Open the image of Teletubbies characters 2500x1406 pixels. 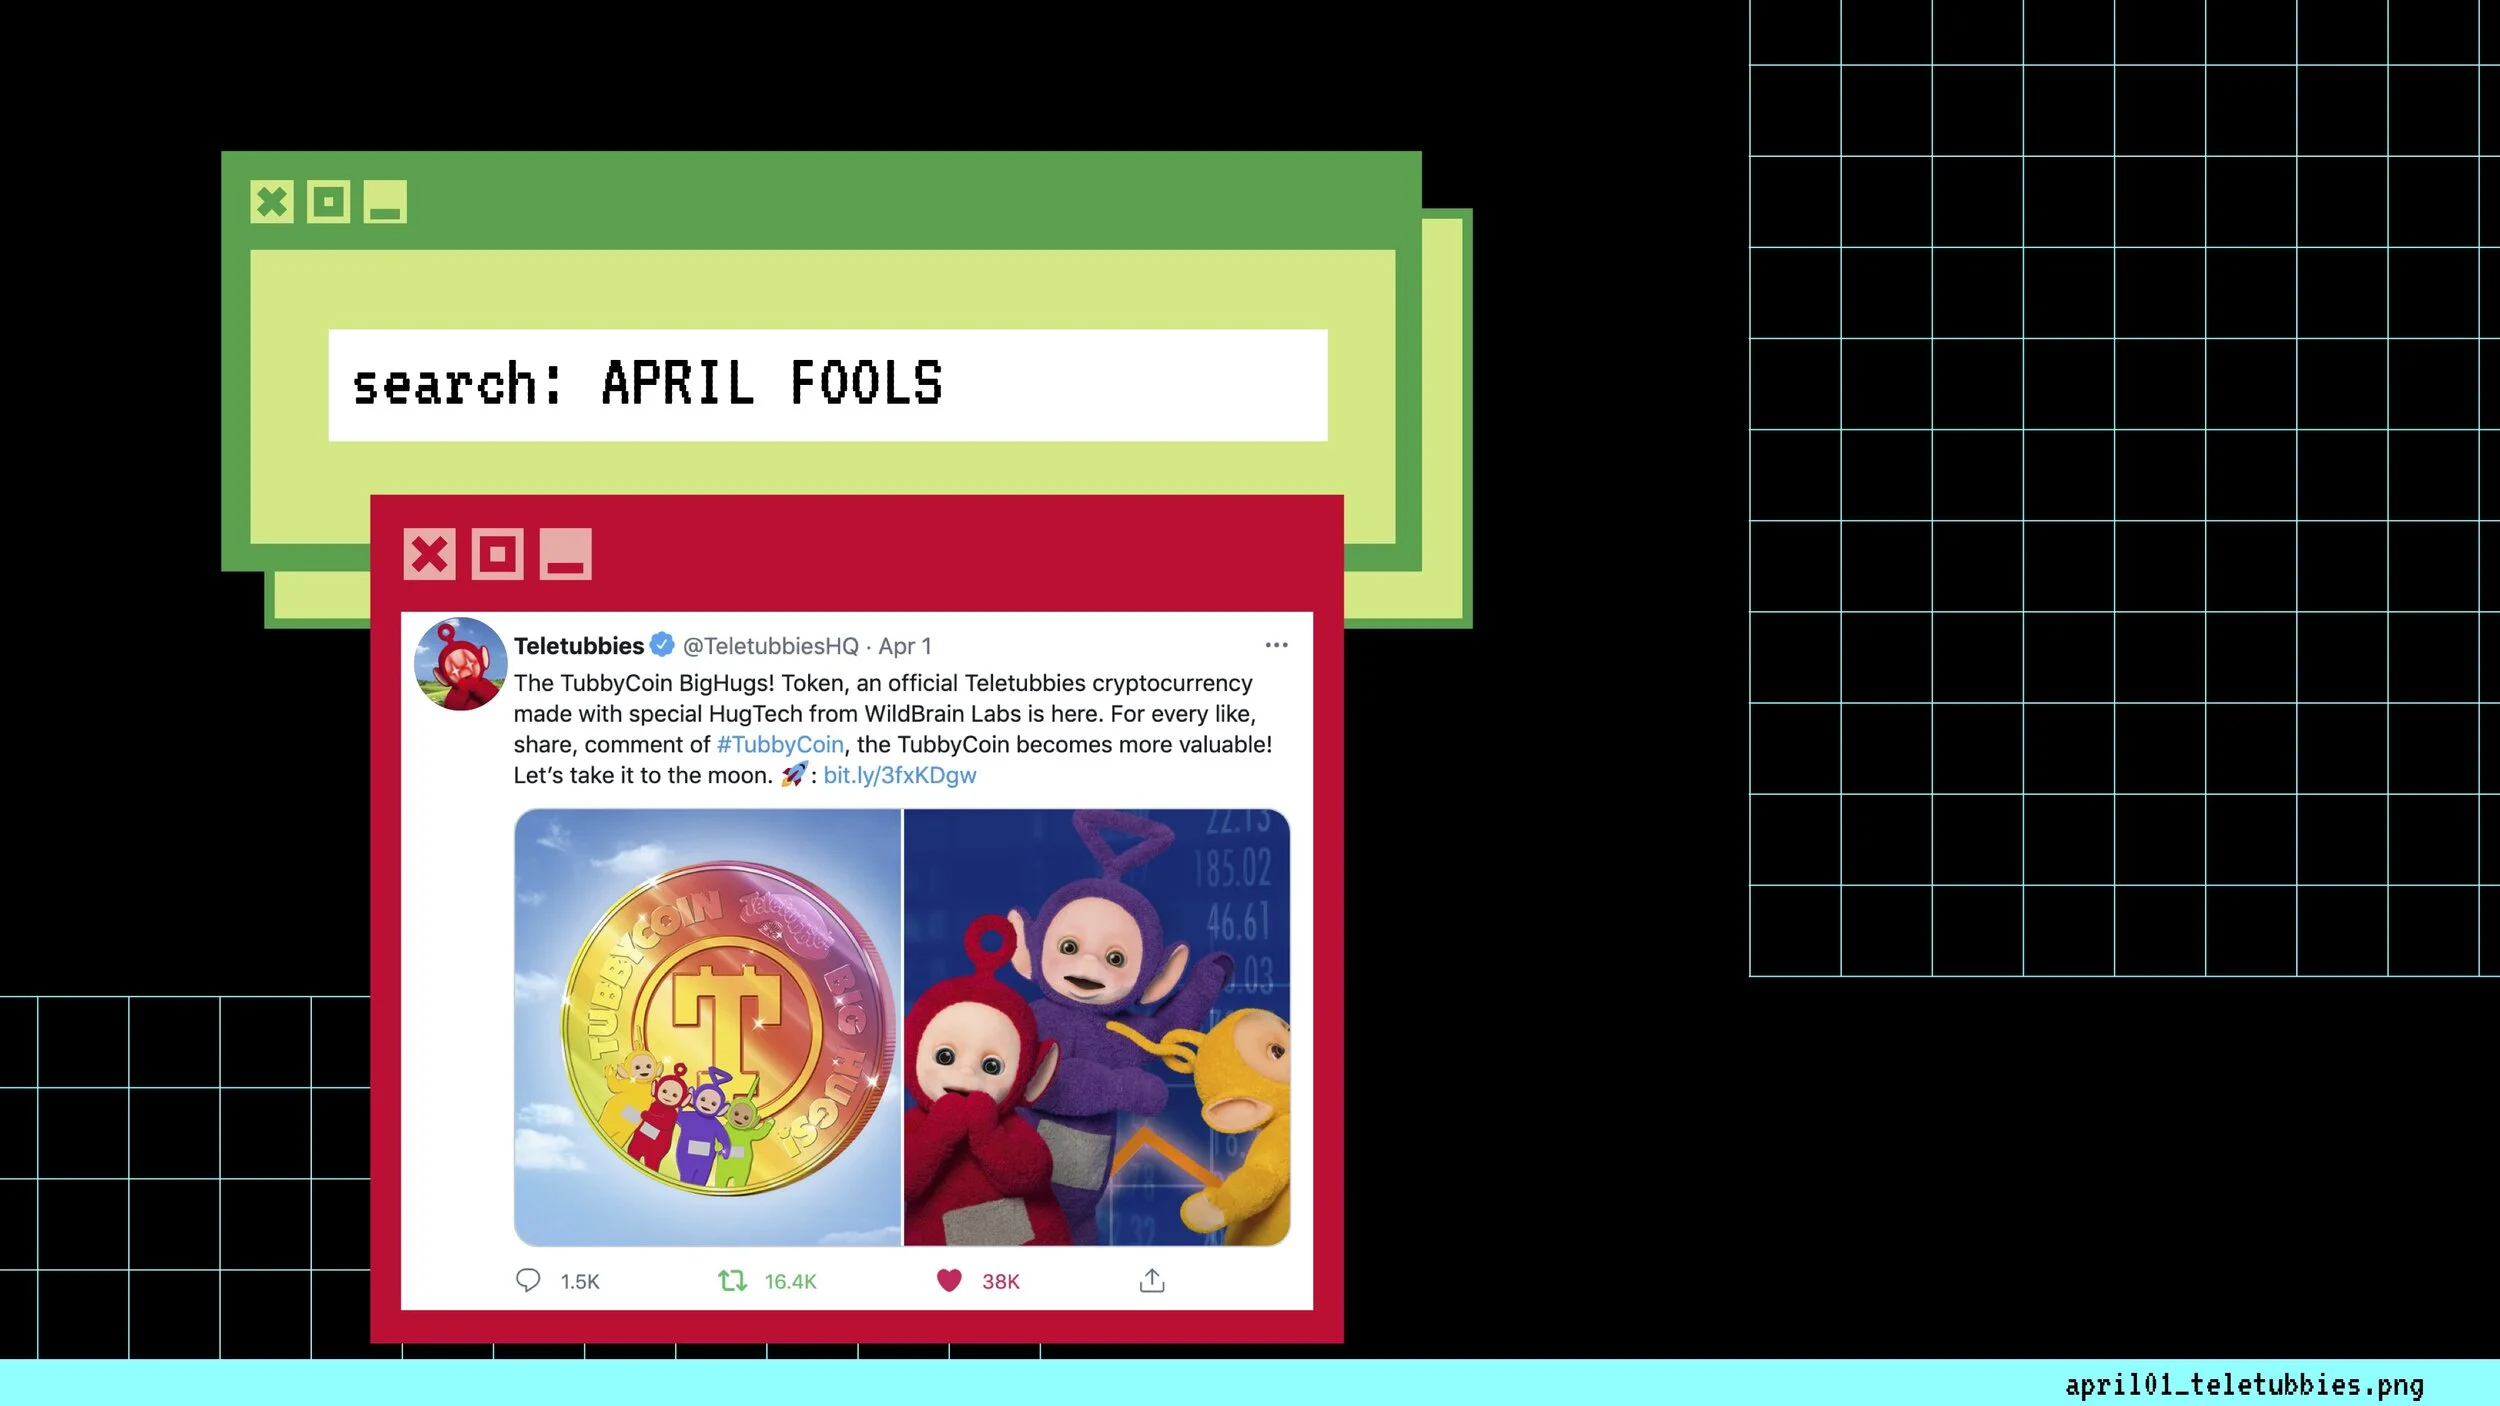pos(1096,1027)
